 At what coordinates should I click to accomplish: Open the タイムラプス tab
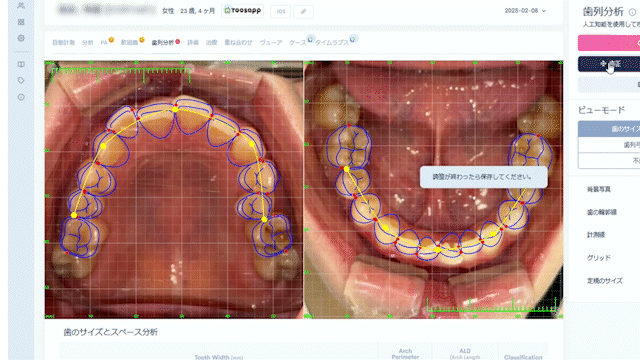click(332, 42)
